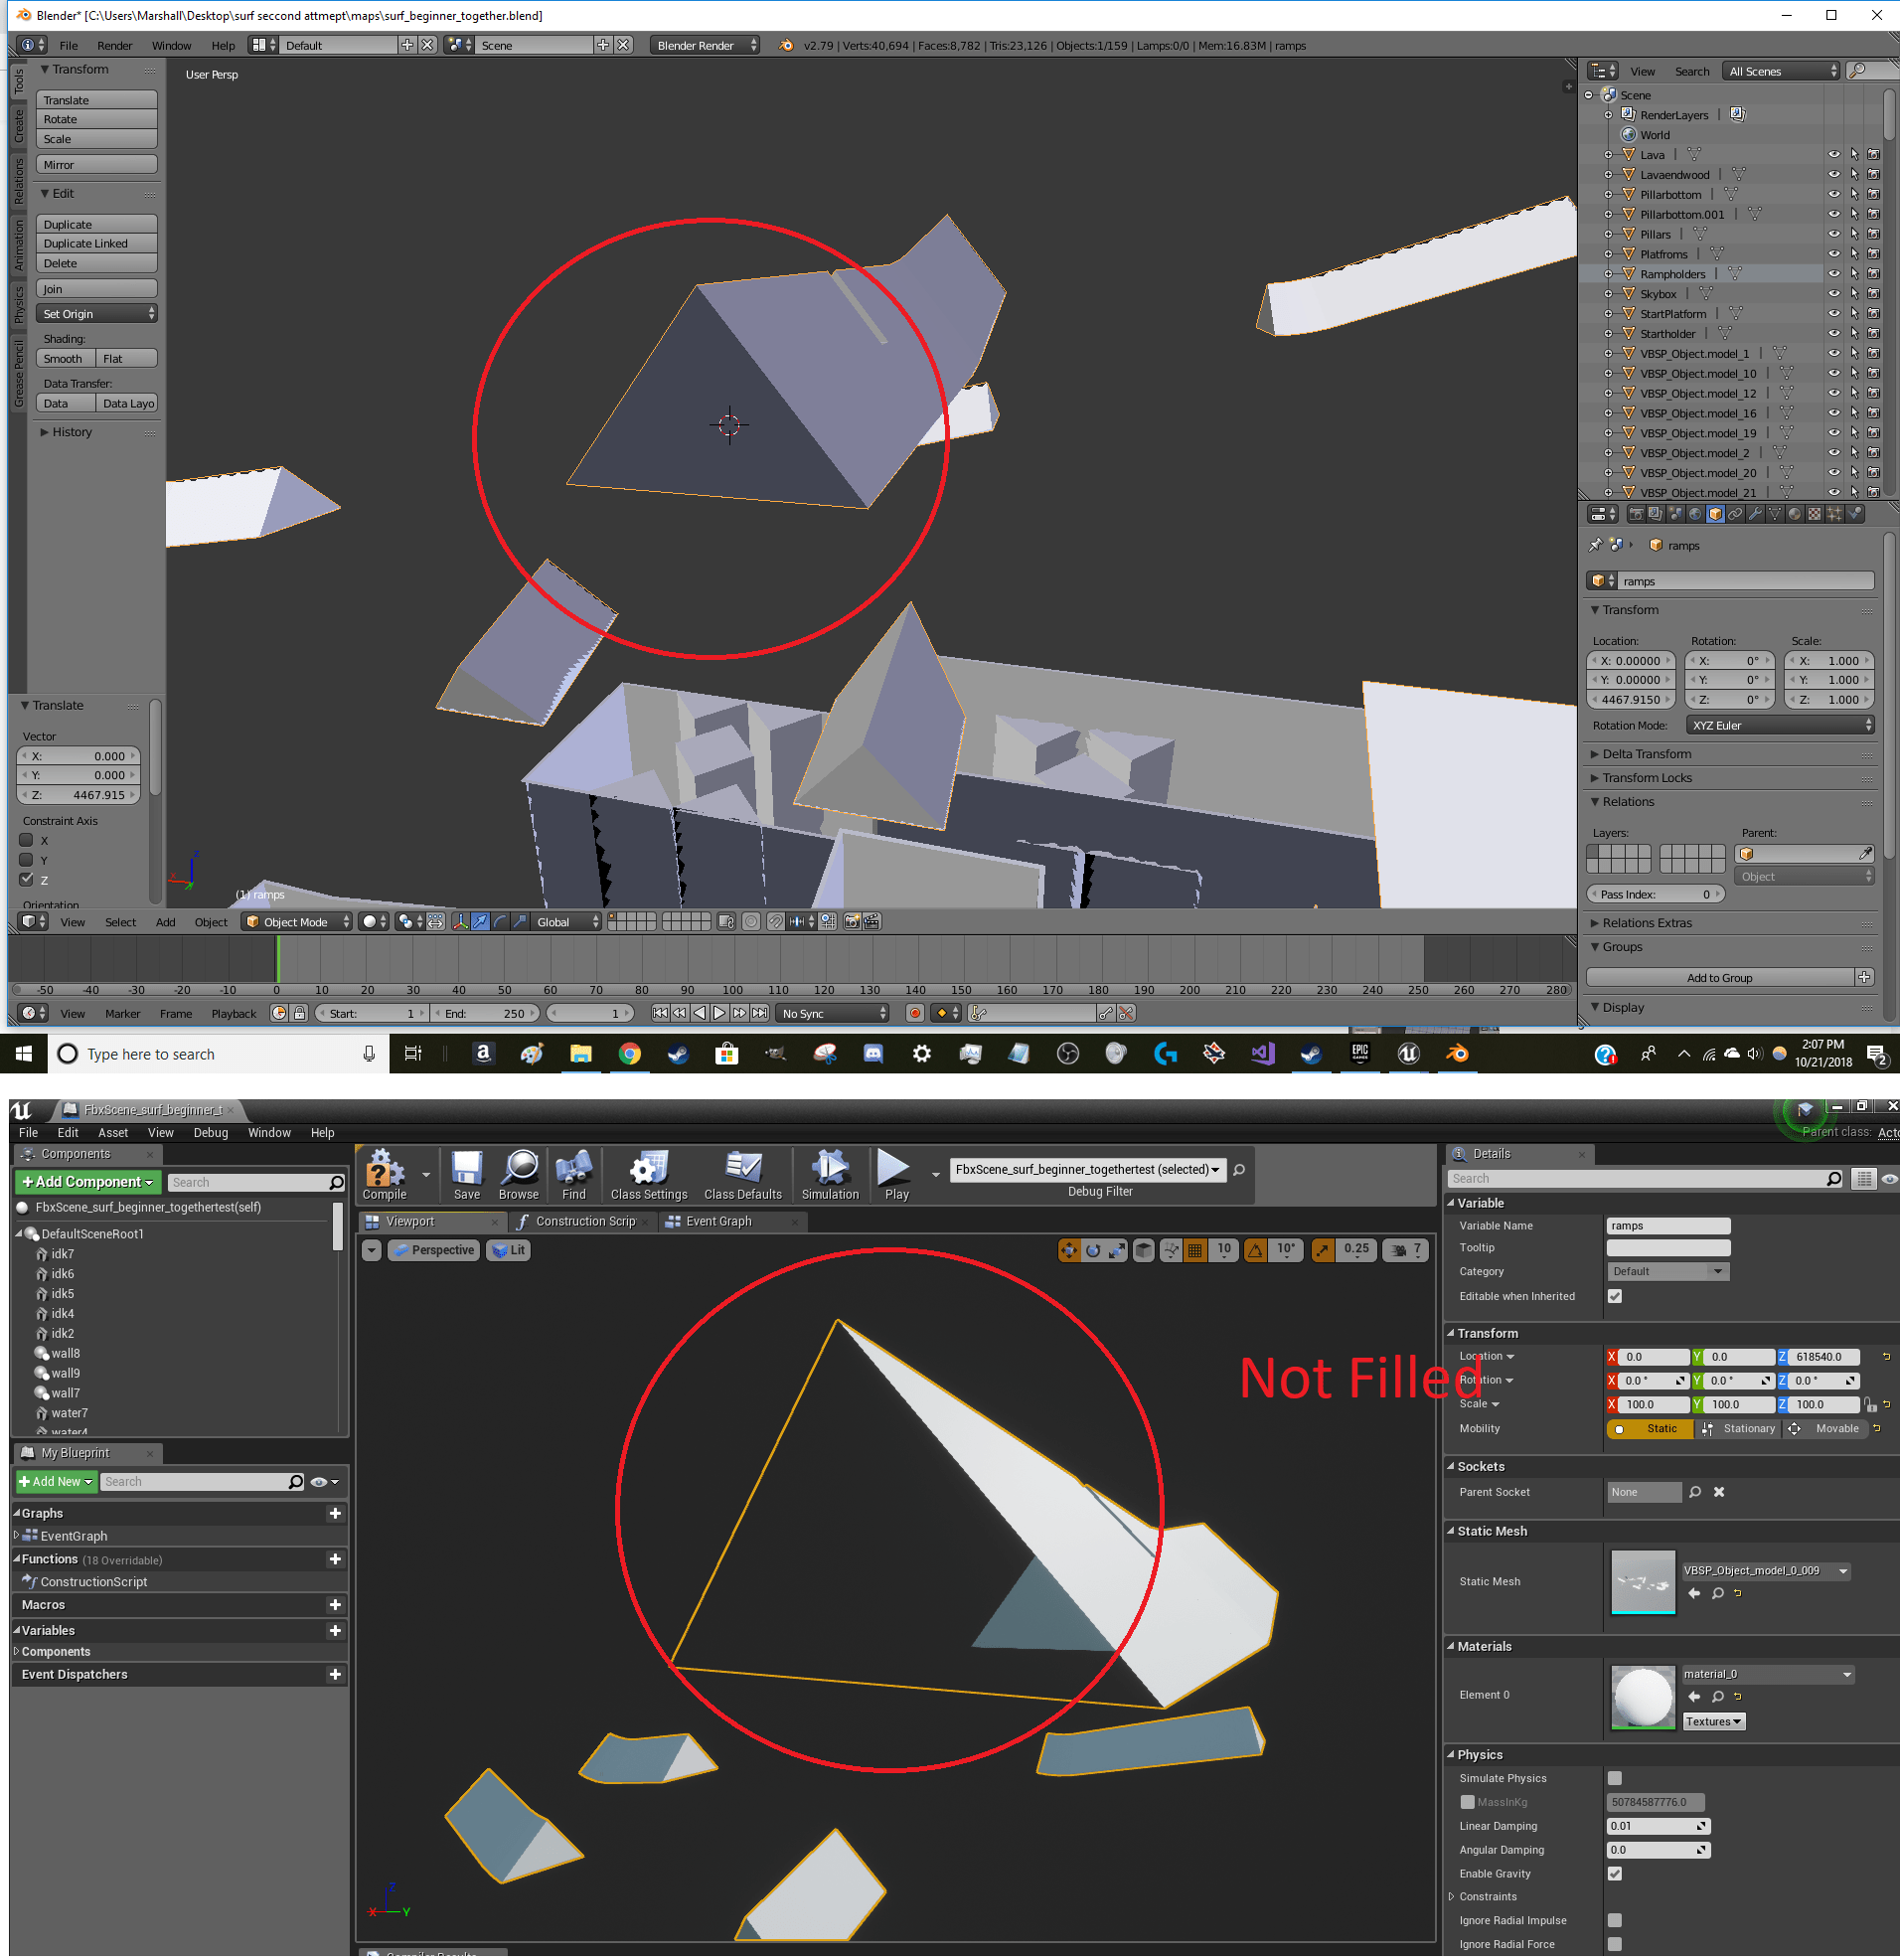This screenshot has width=1900, height=1960.
Task: Toggle grid snapping in Unreal viewport
Action: [x=1194, y=1250]
